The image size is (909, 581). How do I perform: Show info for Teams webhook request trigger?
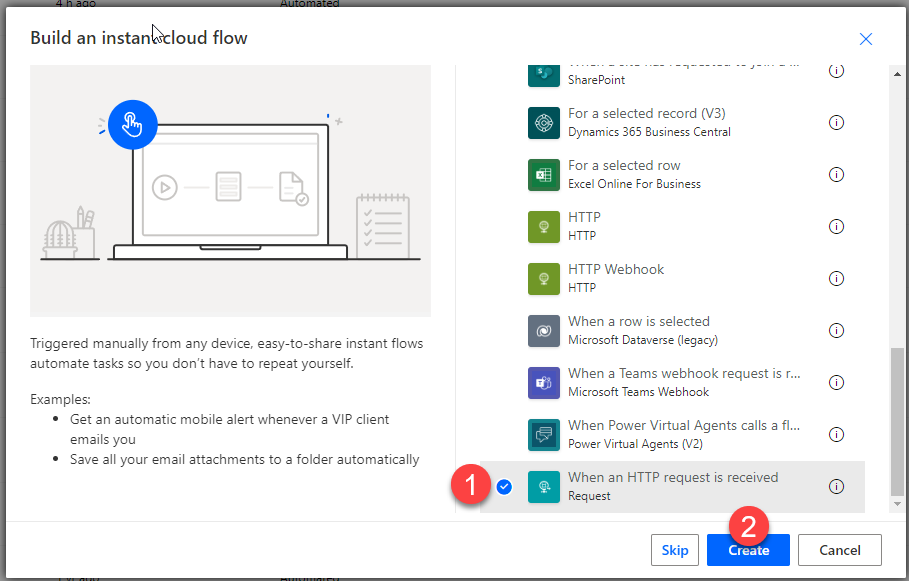836,383
